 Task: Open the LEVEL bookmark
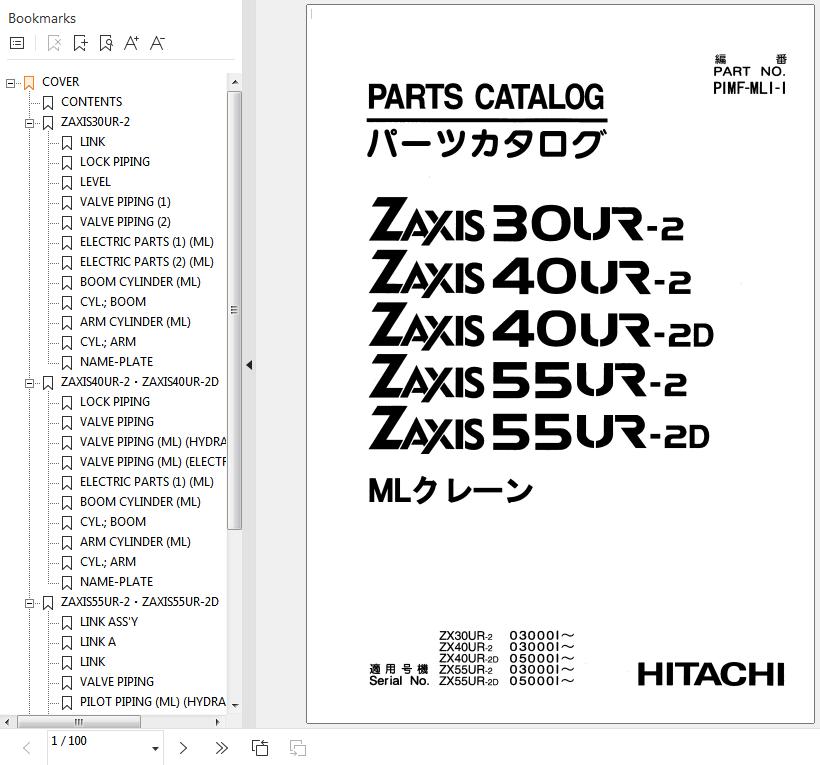[x=95, y=182]
